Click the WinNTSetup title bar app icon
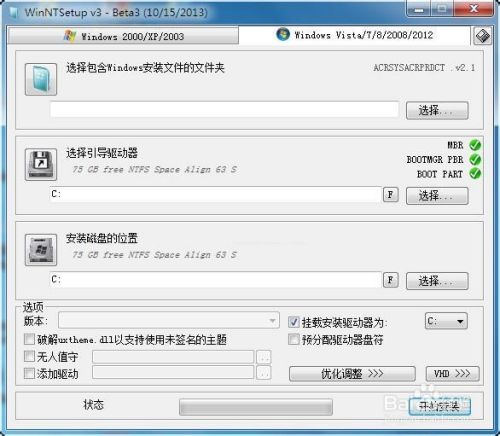The width and height of the screenshot is (500, 436). coord(14,12)
